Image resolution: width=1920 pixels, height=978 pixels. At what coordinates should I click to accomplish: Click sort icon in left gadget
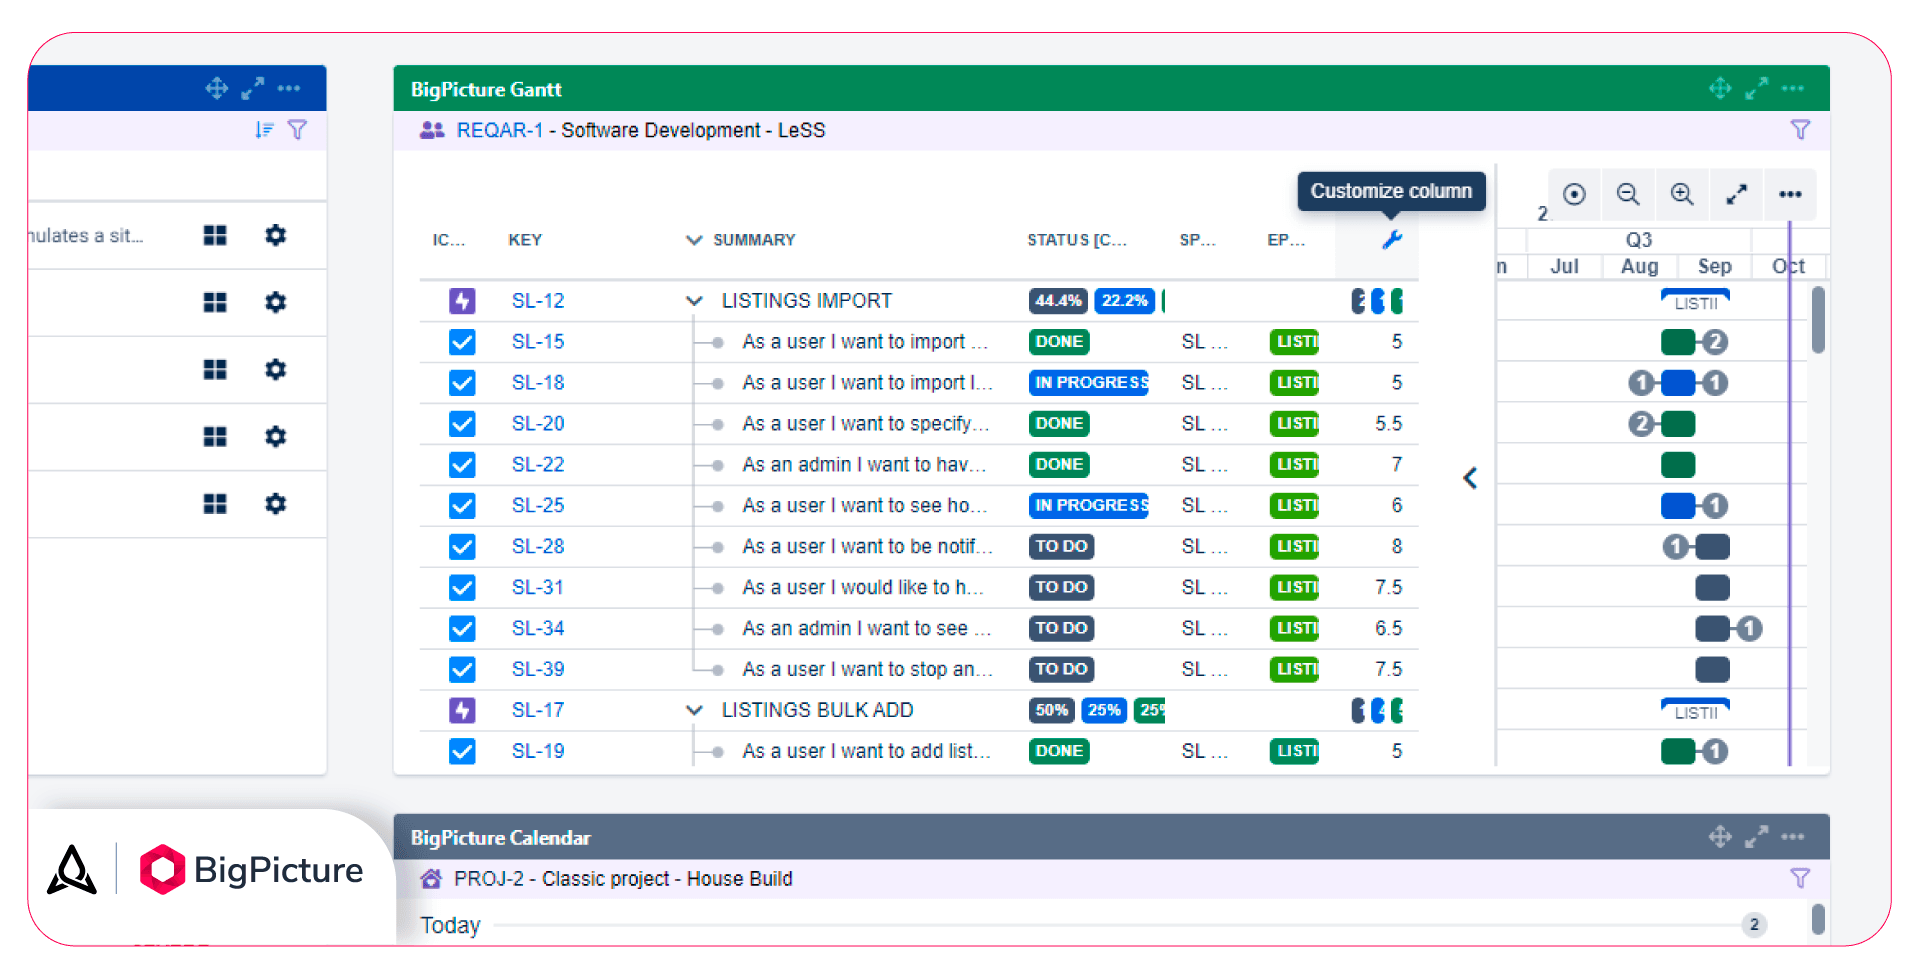pyautogui.click(x=264, y=129)
